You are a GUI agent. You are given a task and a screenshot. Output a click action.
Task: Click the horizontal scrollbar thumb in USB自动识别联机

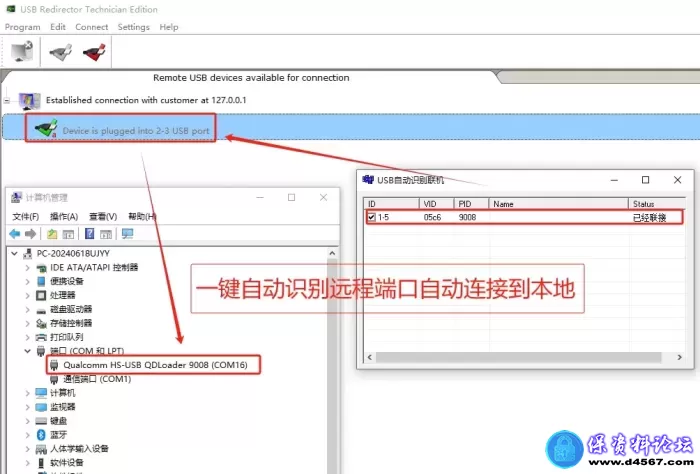point(518,357)
